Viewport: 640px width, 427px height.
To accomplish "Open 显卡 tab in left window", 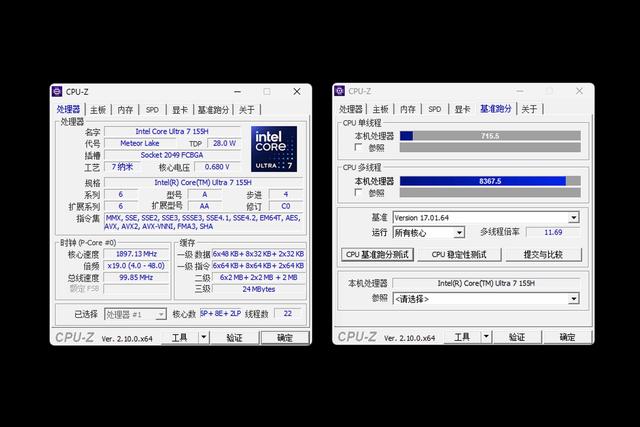I will point(180,109).
